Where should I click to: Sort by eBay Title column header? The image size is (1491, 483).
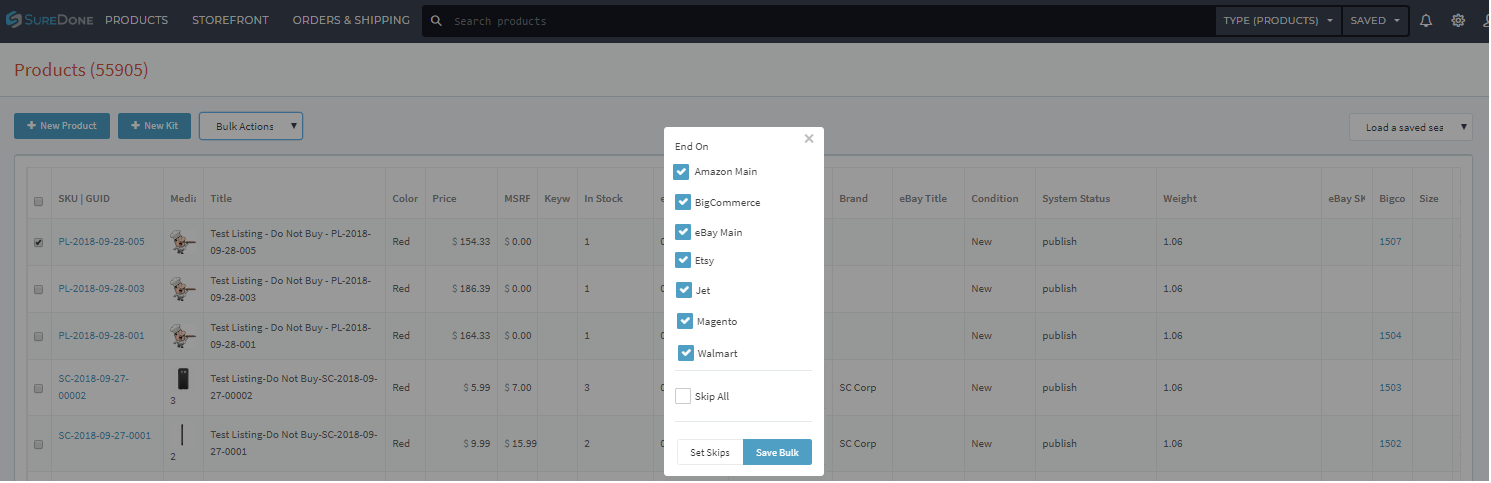[922, 199]
